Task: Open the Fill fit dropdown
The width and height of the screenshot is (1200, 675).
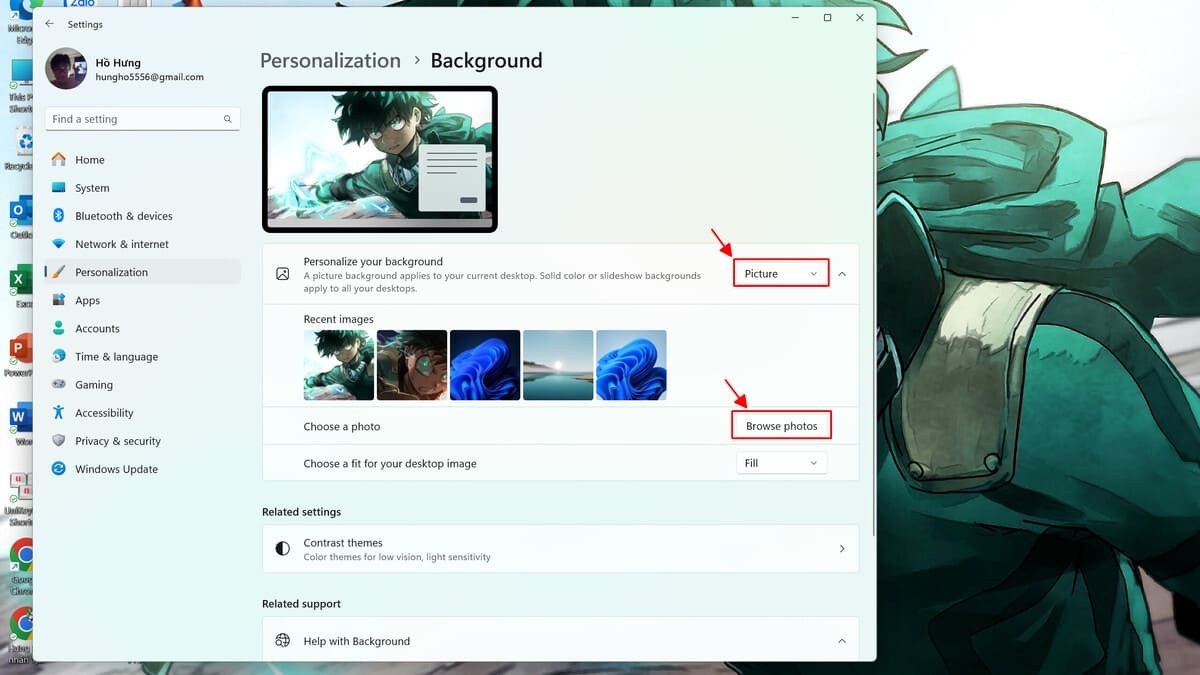Action: point(780,463)
